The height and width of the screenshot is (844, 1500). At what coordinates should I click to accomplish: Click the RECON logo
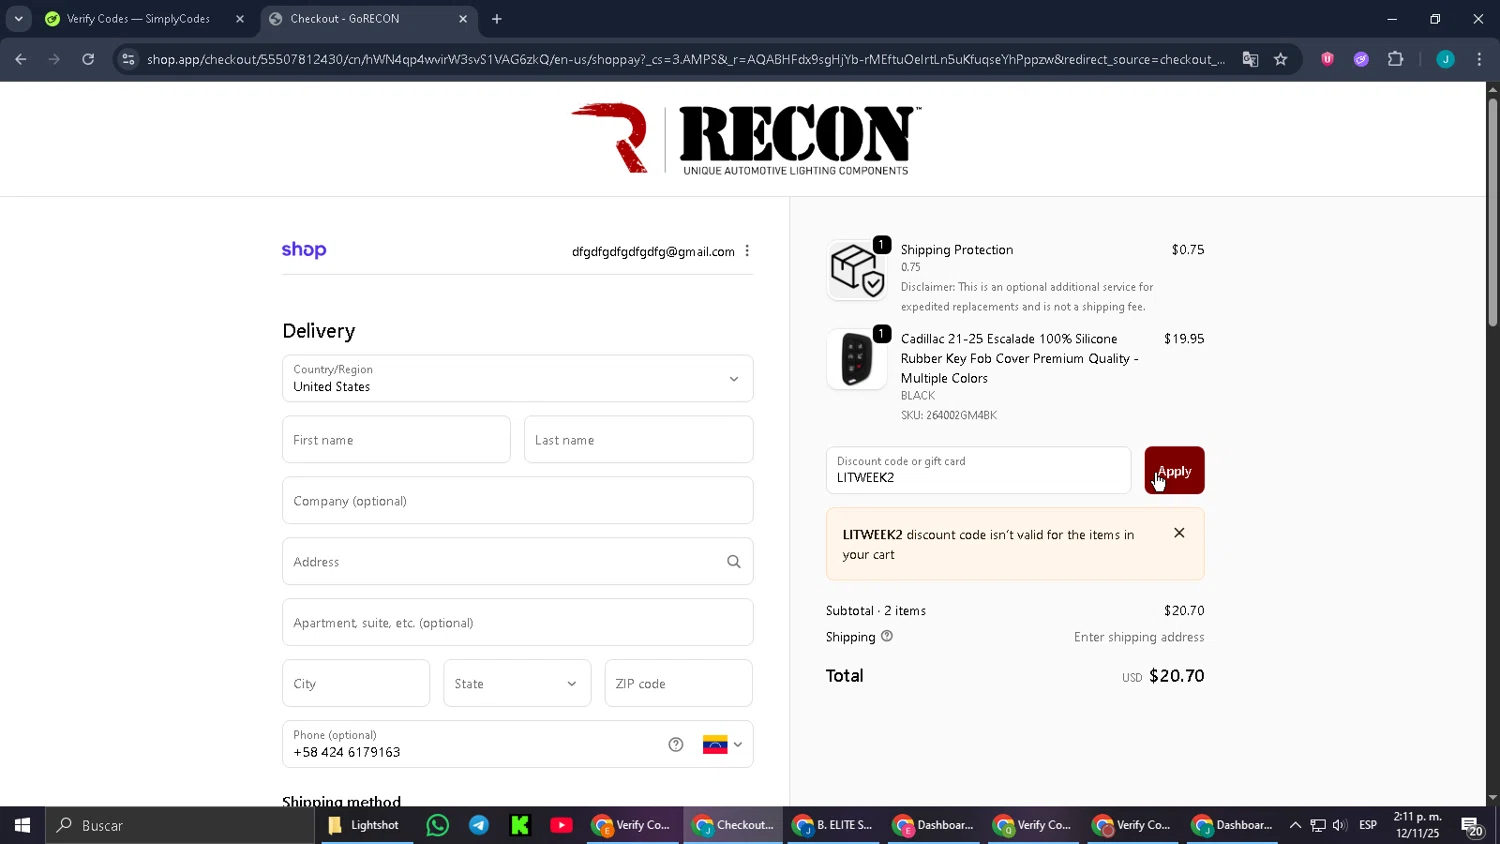coord(745,139)
